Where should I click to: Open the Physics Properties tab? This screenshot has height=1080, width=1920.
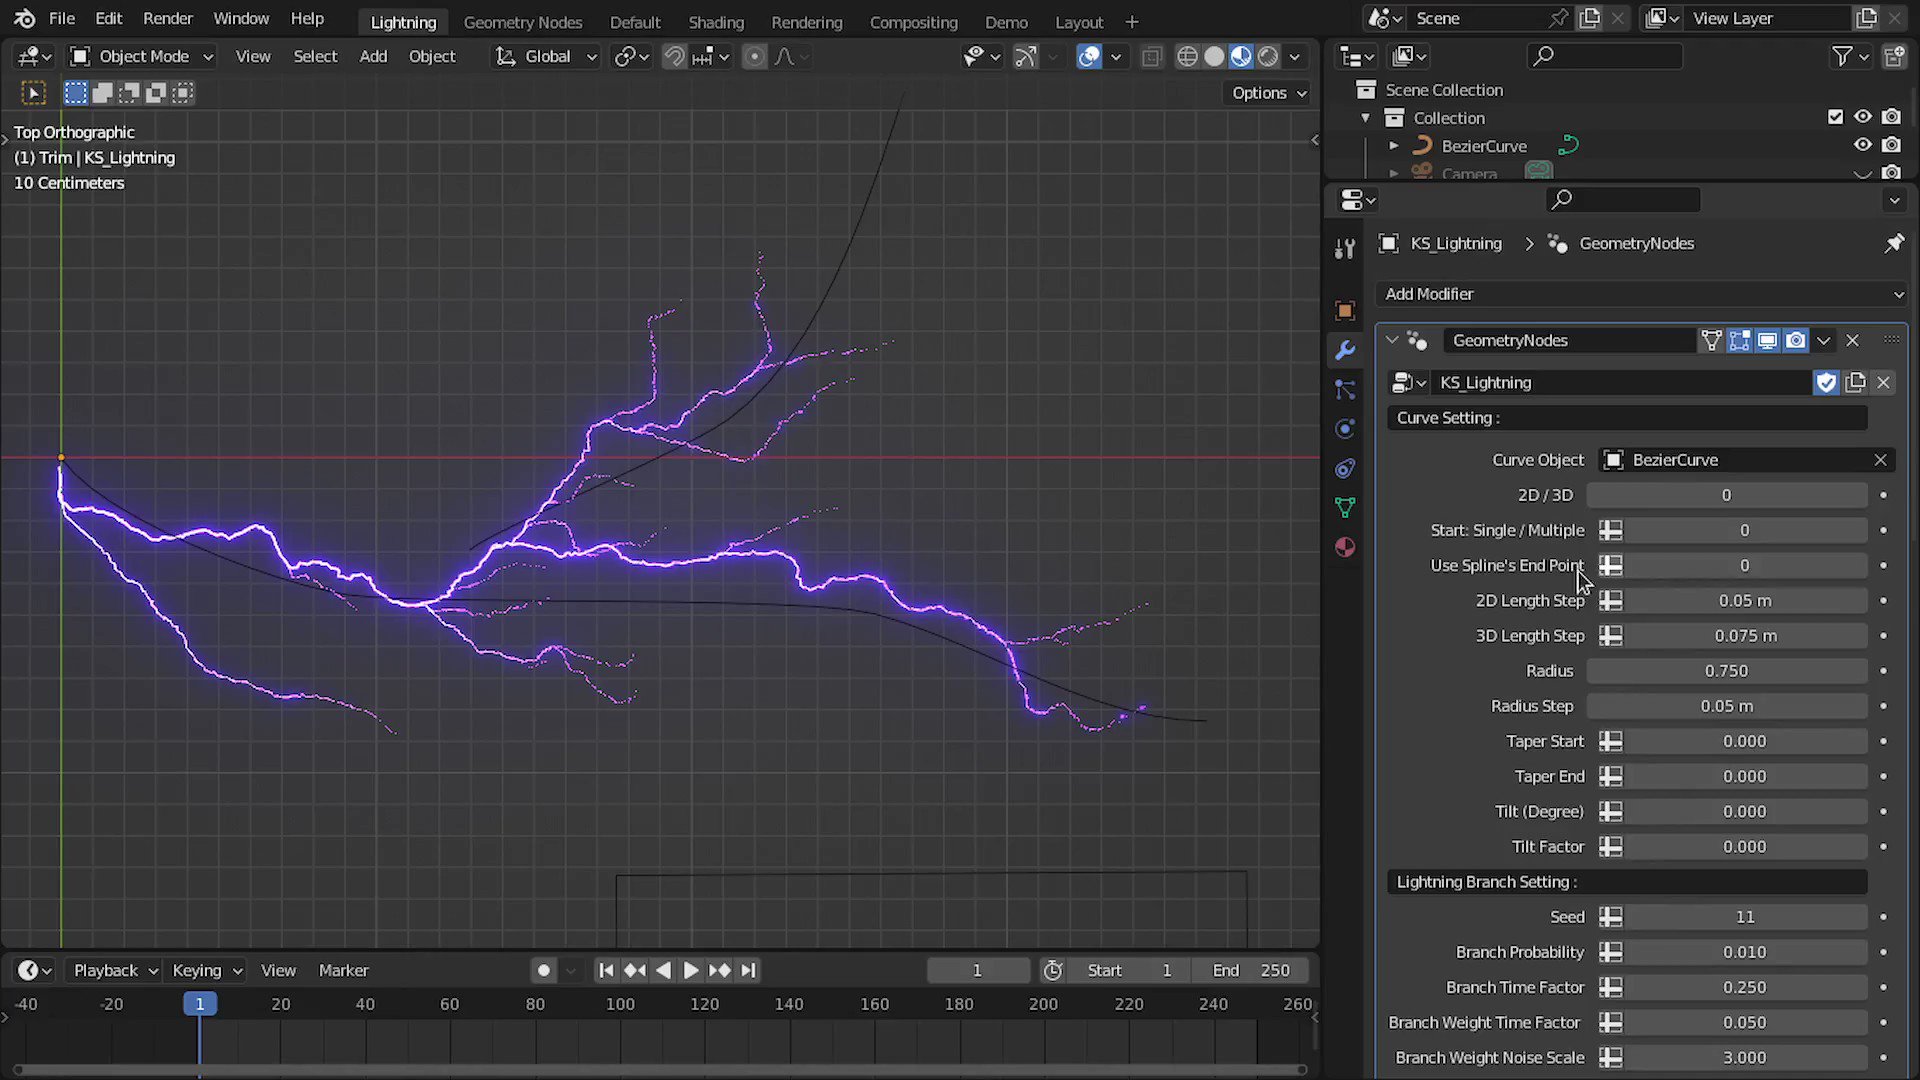1345,428
